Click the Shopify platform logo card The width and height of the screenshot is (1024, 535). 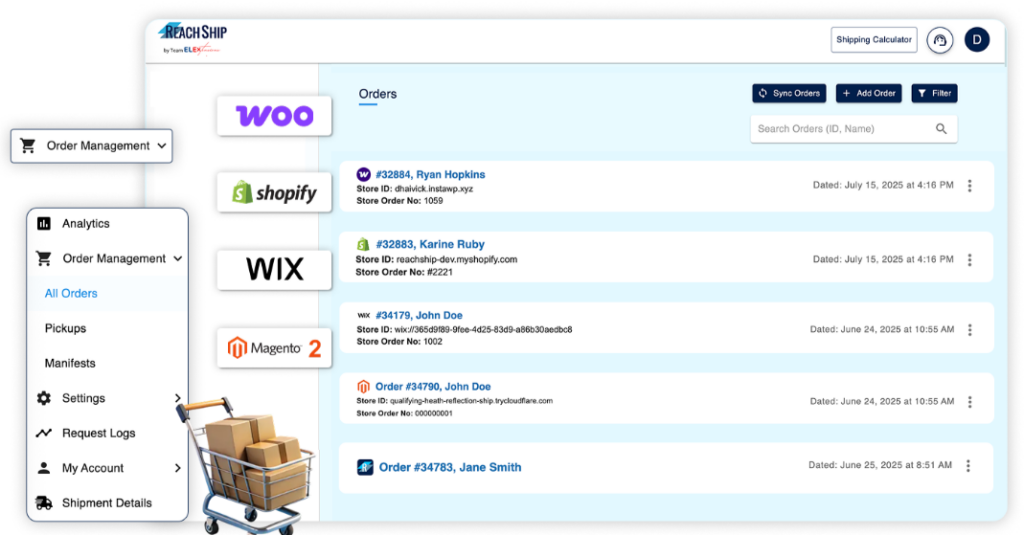coord(274,192)
